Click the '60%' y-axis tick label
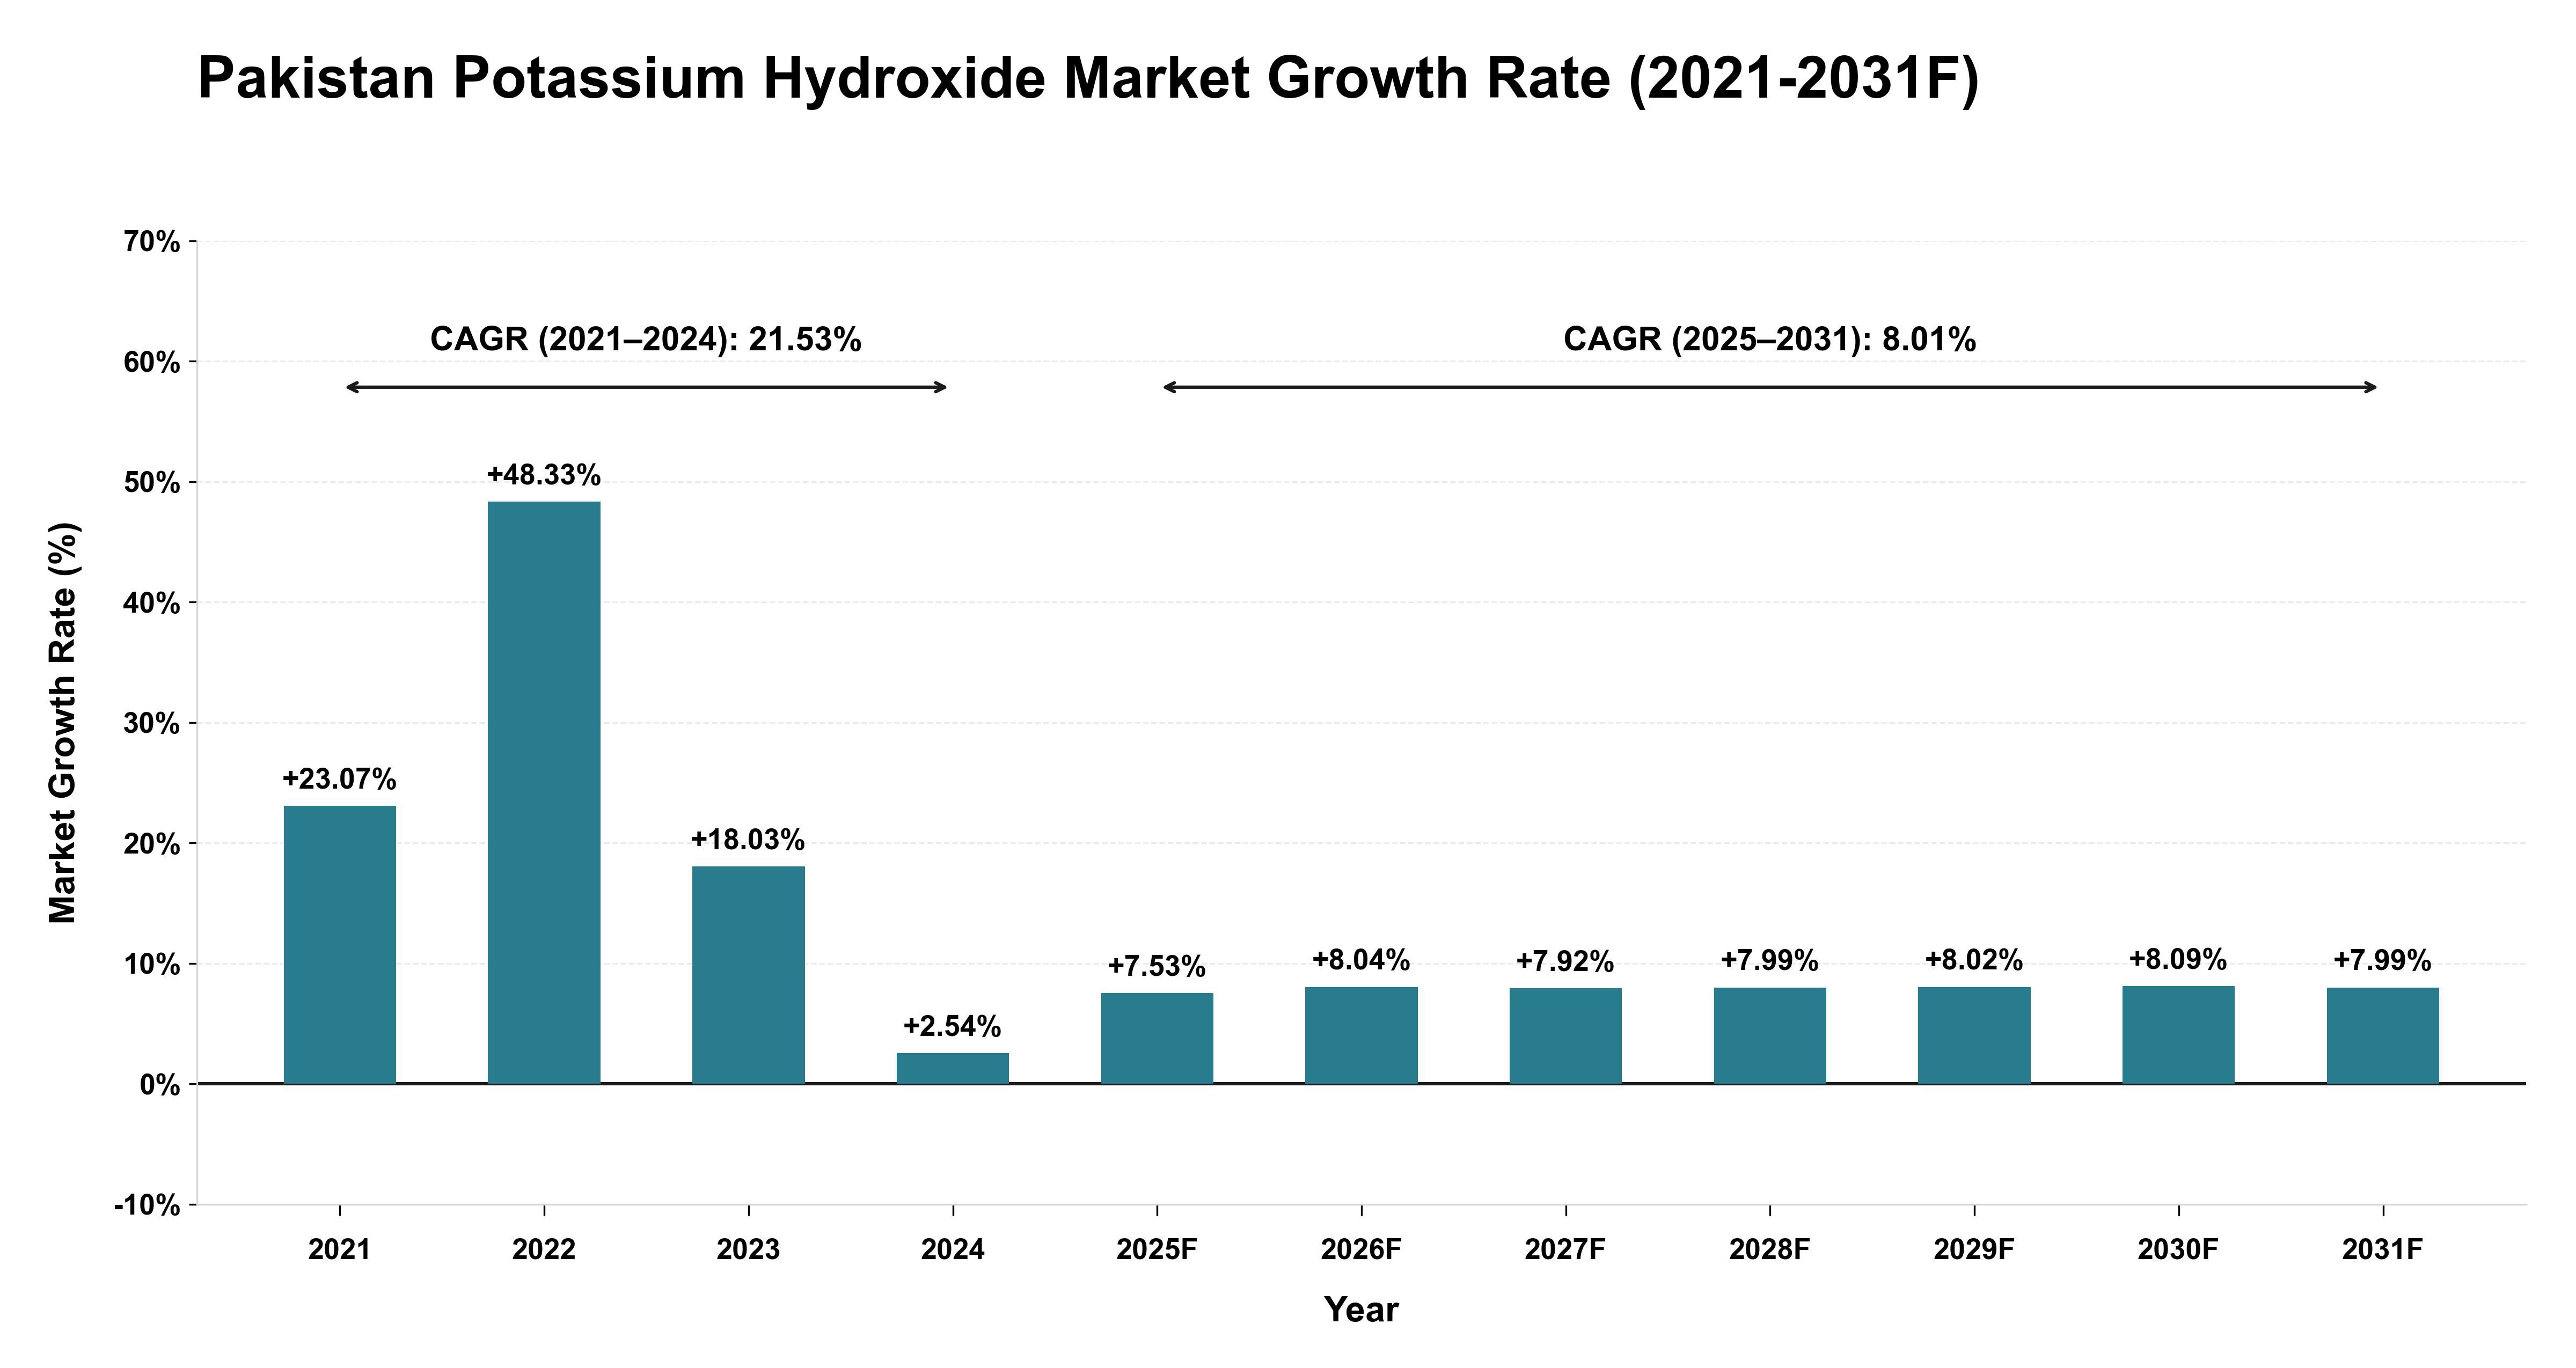The width and height of the screenshot is (2576, 1368). (152, 362)
